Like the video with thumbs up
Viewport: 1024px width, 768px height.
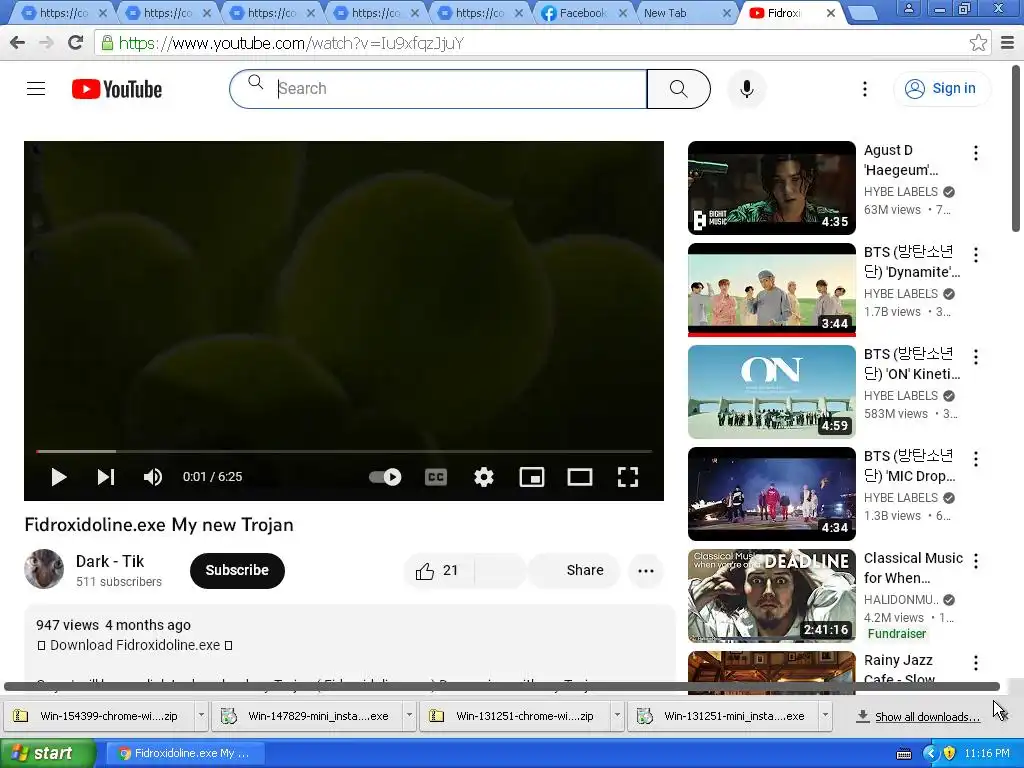(x=438, y=571)
